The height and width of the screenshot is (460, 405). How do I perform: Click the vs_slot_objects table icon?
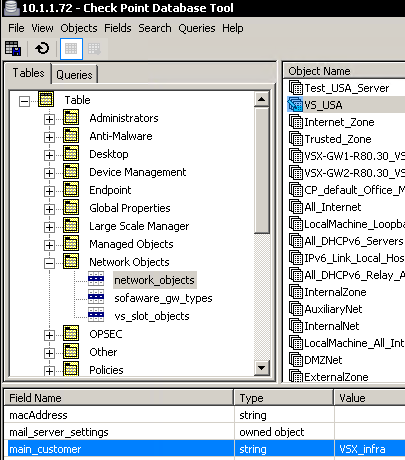(x=96, y=315)
